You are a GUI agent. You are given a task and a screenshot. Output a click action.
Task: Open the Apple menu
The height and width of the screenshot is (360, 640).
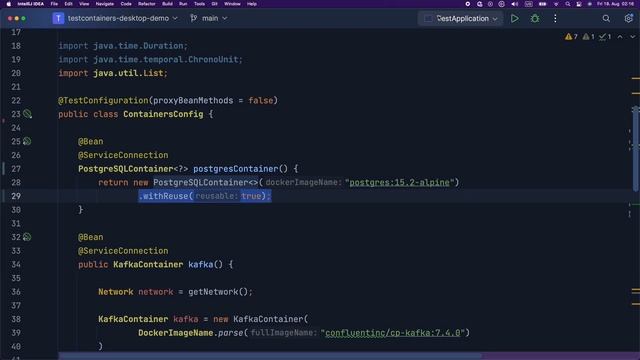coord(8,4)
